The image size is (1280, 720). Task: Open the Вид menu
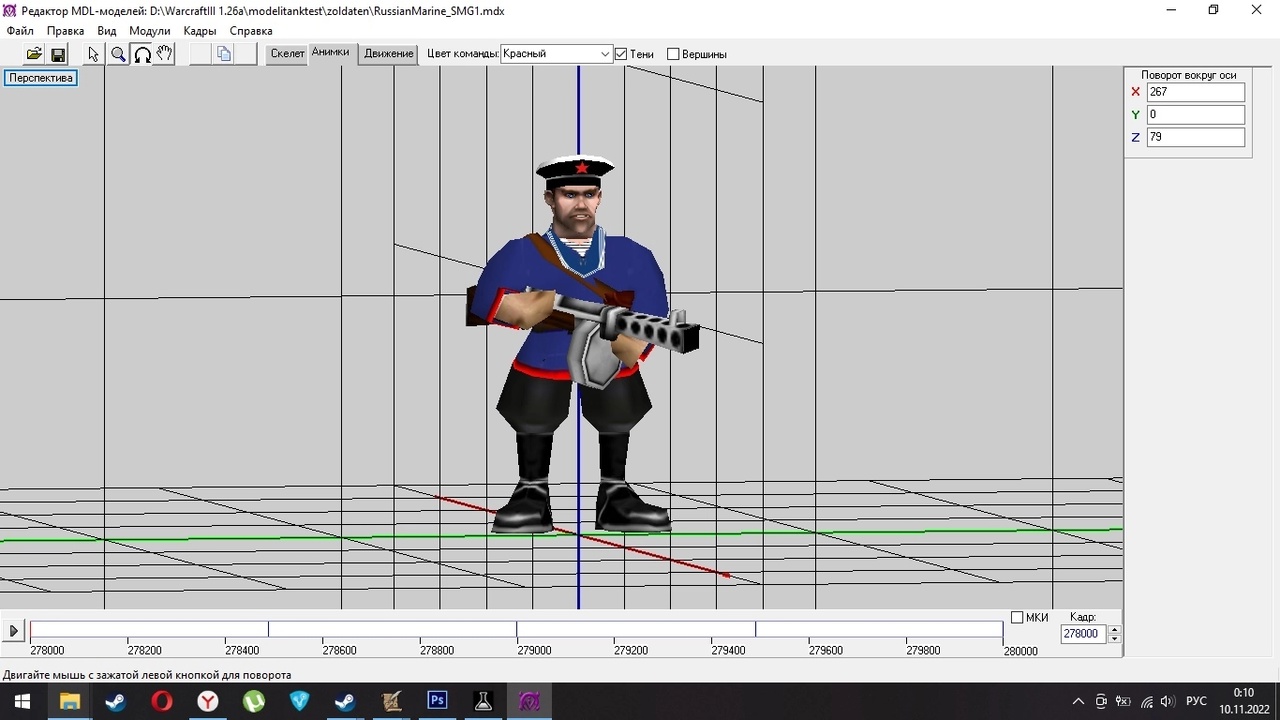[107, 31]
